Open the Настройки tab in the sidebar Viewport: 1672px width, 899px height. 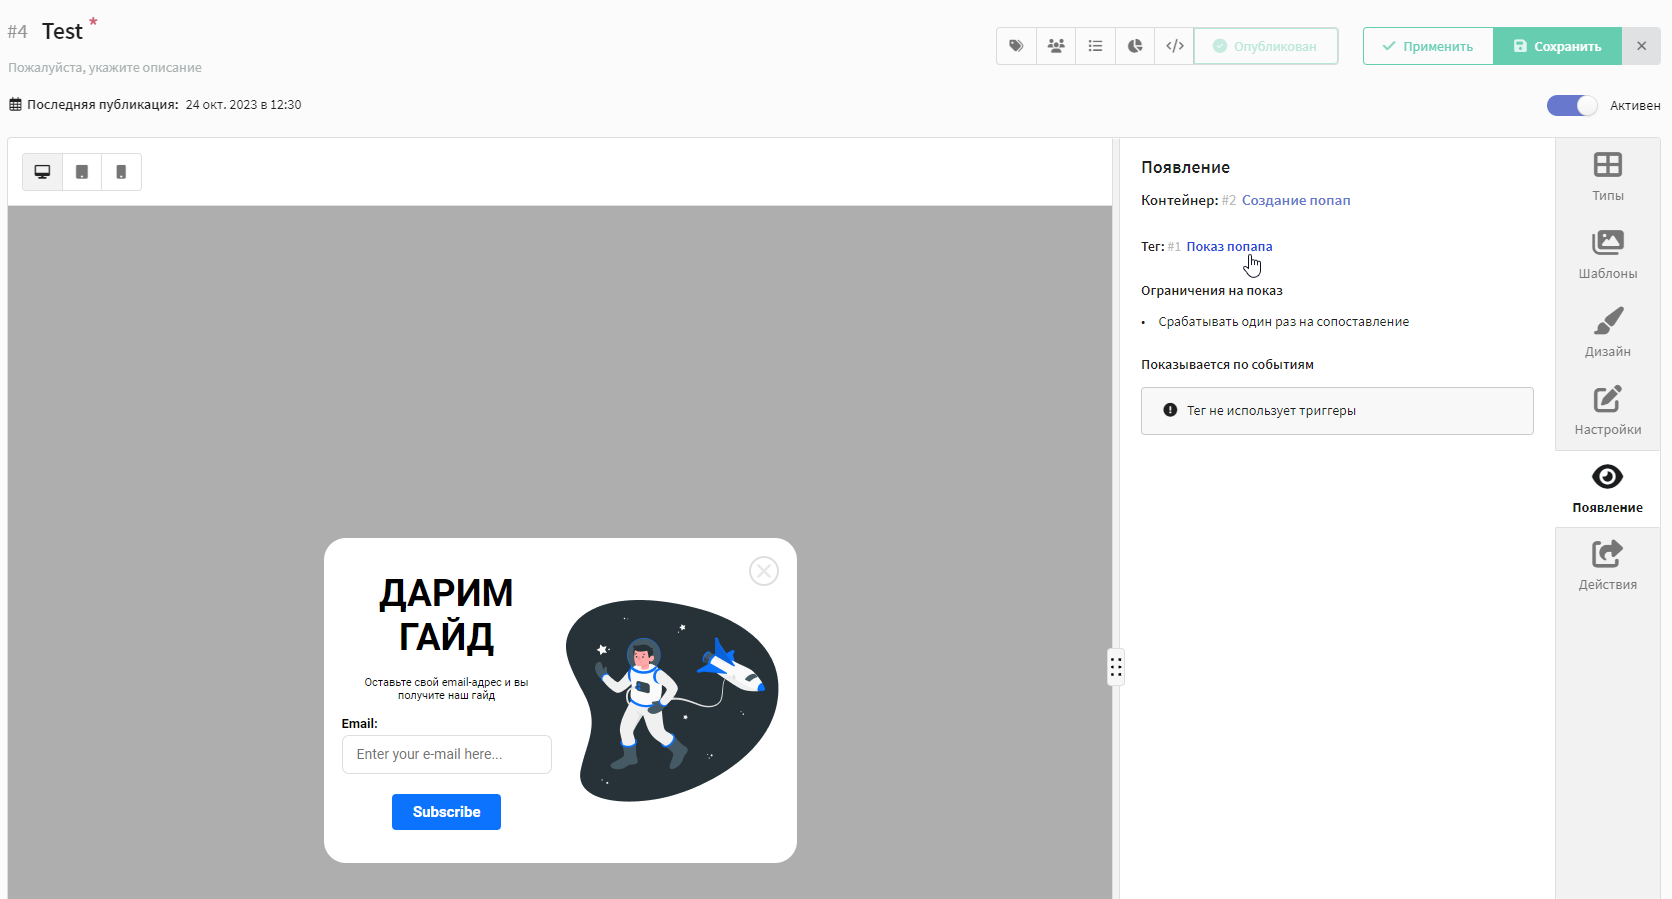[x=1608, y=410]
